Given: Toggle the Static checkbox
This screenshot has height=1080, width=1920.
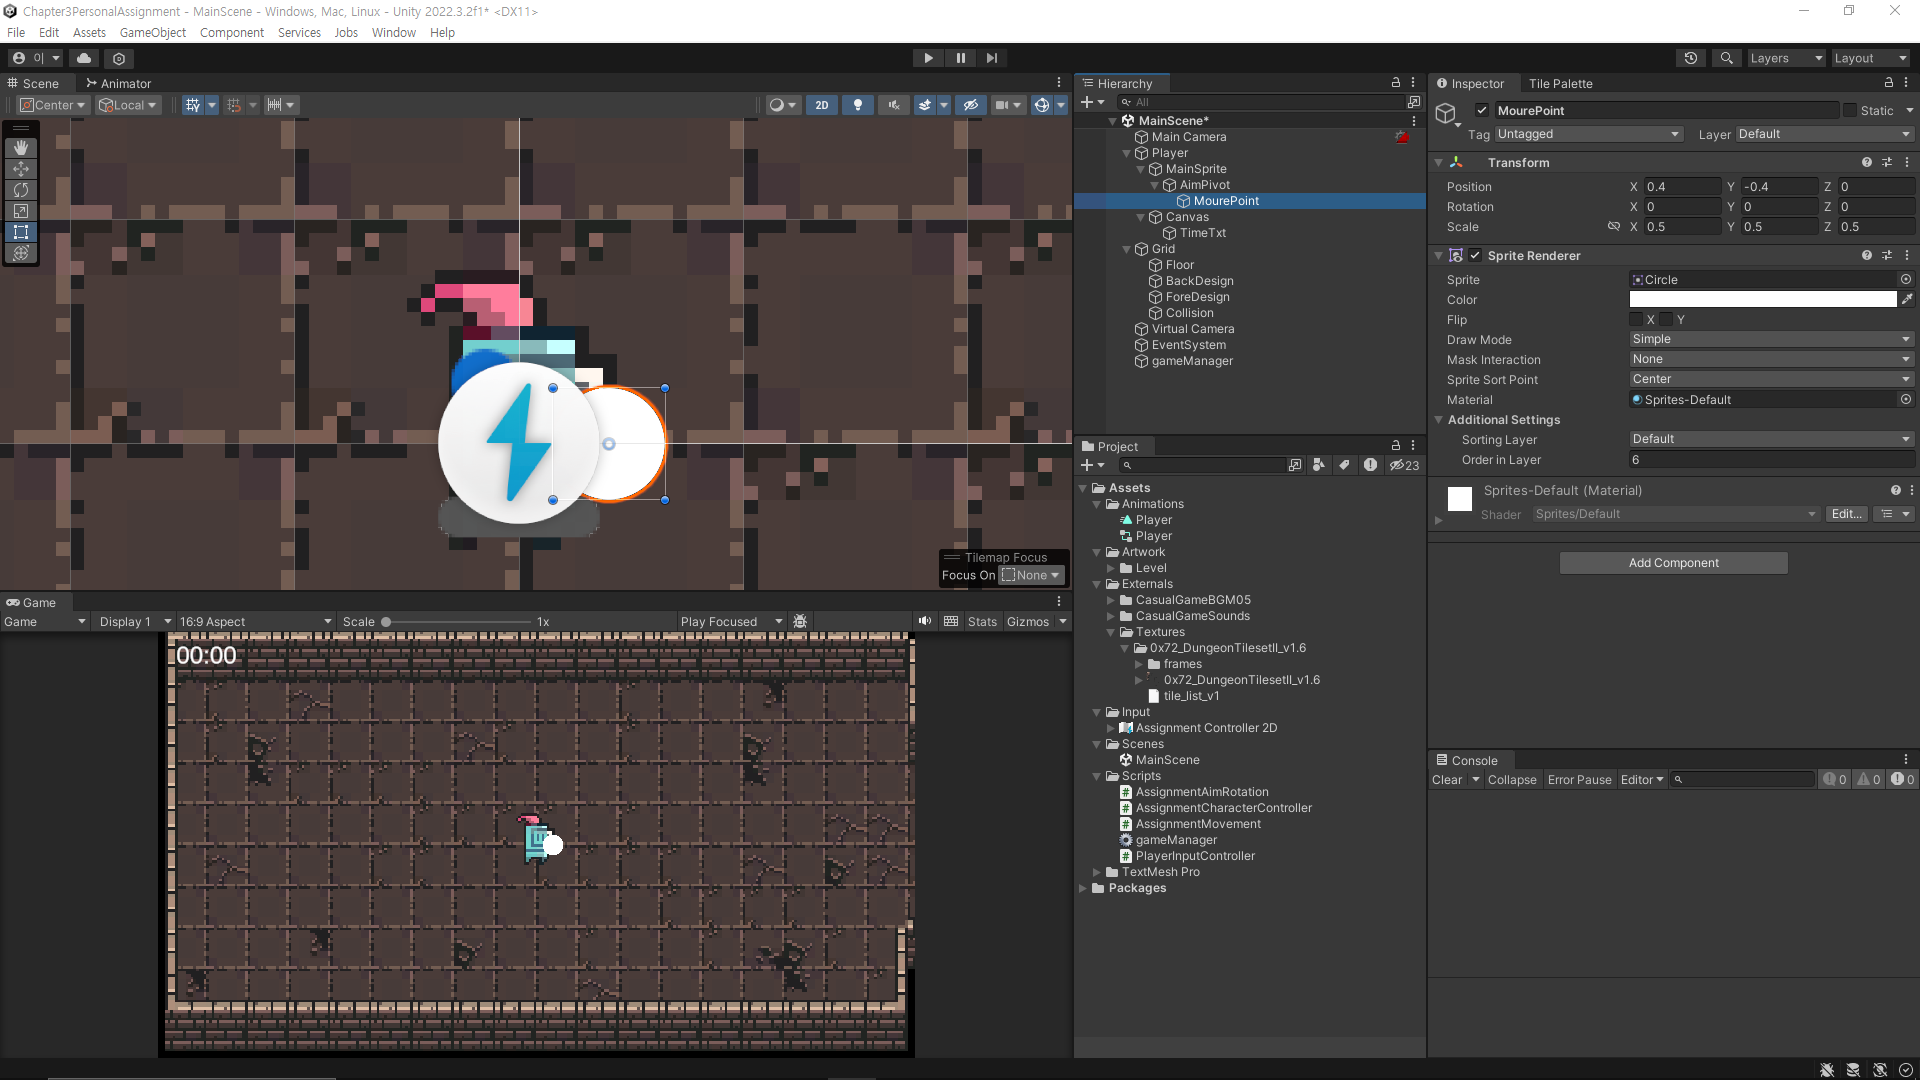Looking at the screenshot, I should pos(1850,110).
